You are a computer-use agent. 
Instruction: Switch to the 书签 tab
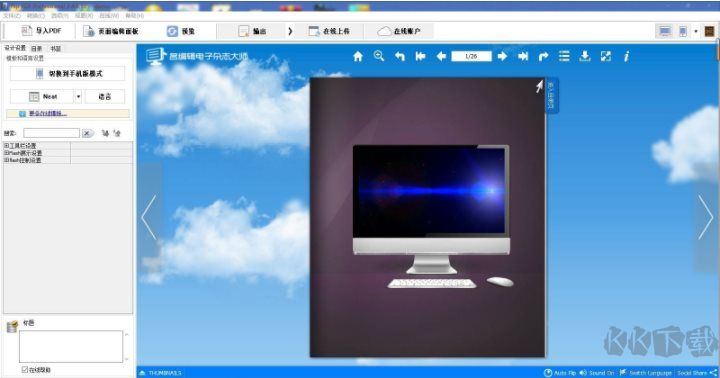(56, 48)
